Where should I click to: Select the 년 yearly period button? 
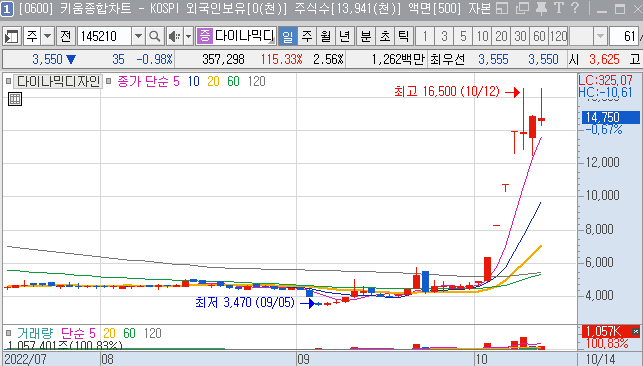coord(344,36)
